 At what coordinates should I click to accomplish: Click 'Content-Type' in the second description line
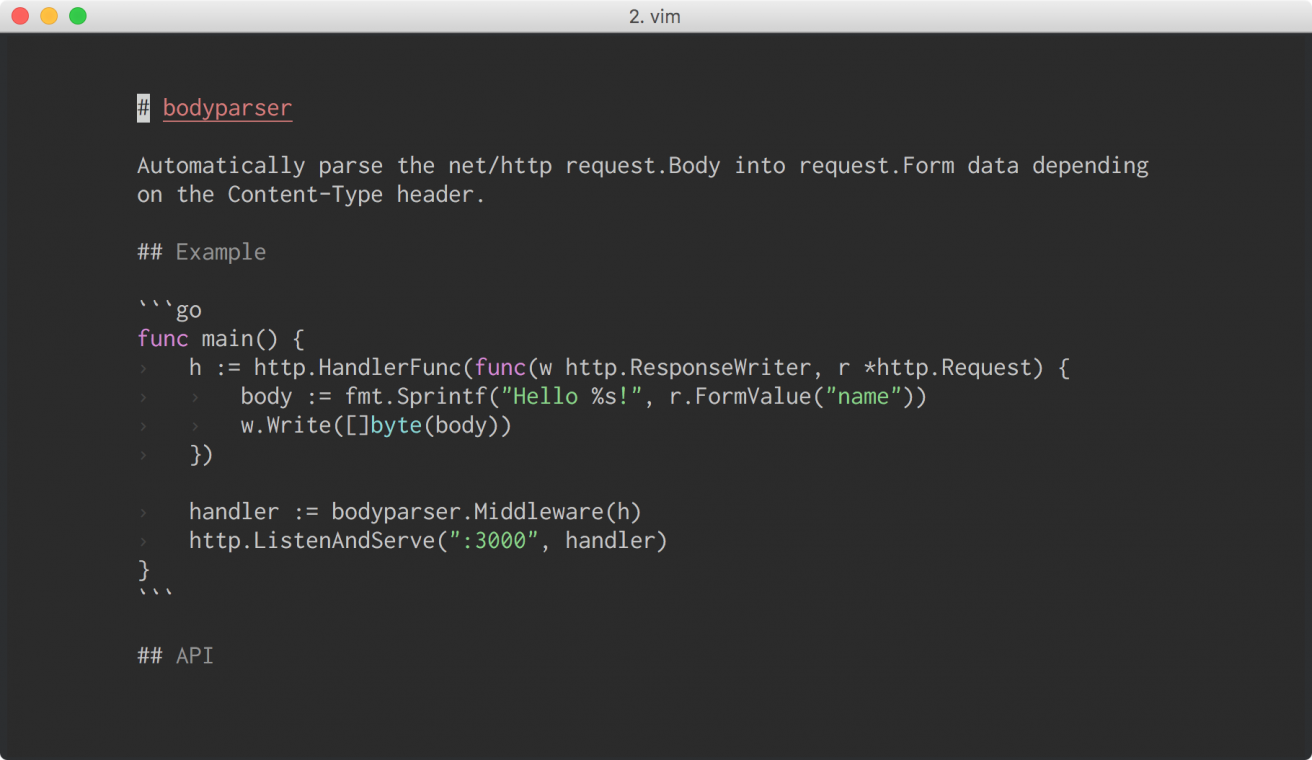tap(305, 194)
